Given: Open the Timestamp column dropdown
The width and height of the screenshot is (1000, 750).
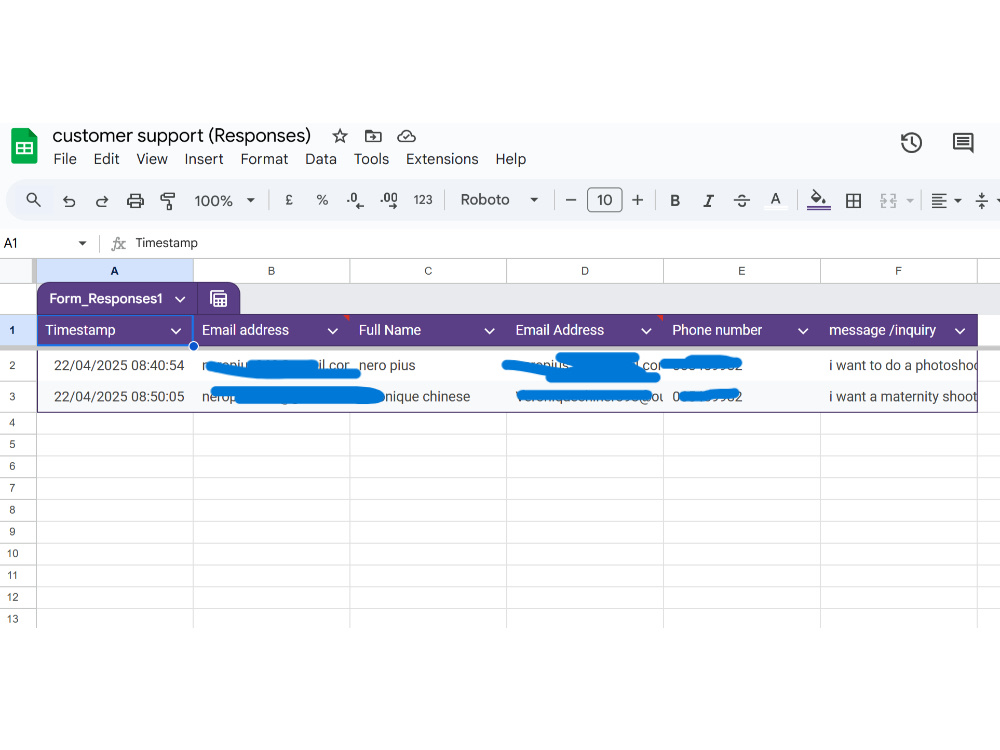Looking at the screenshot, I should tap(176, 331).
